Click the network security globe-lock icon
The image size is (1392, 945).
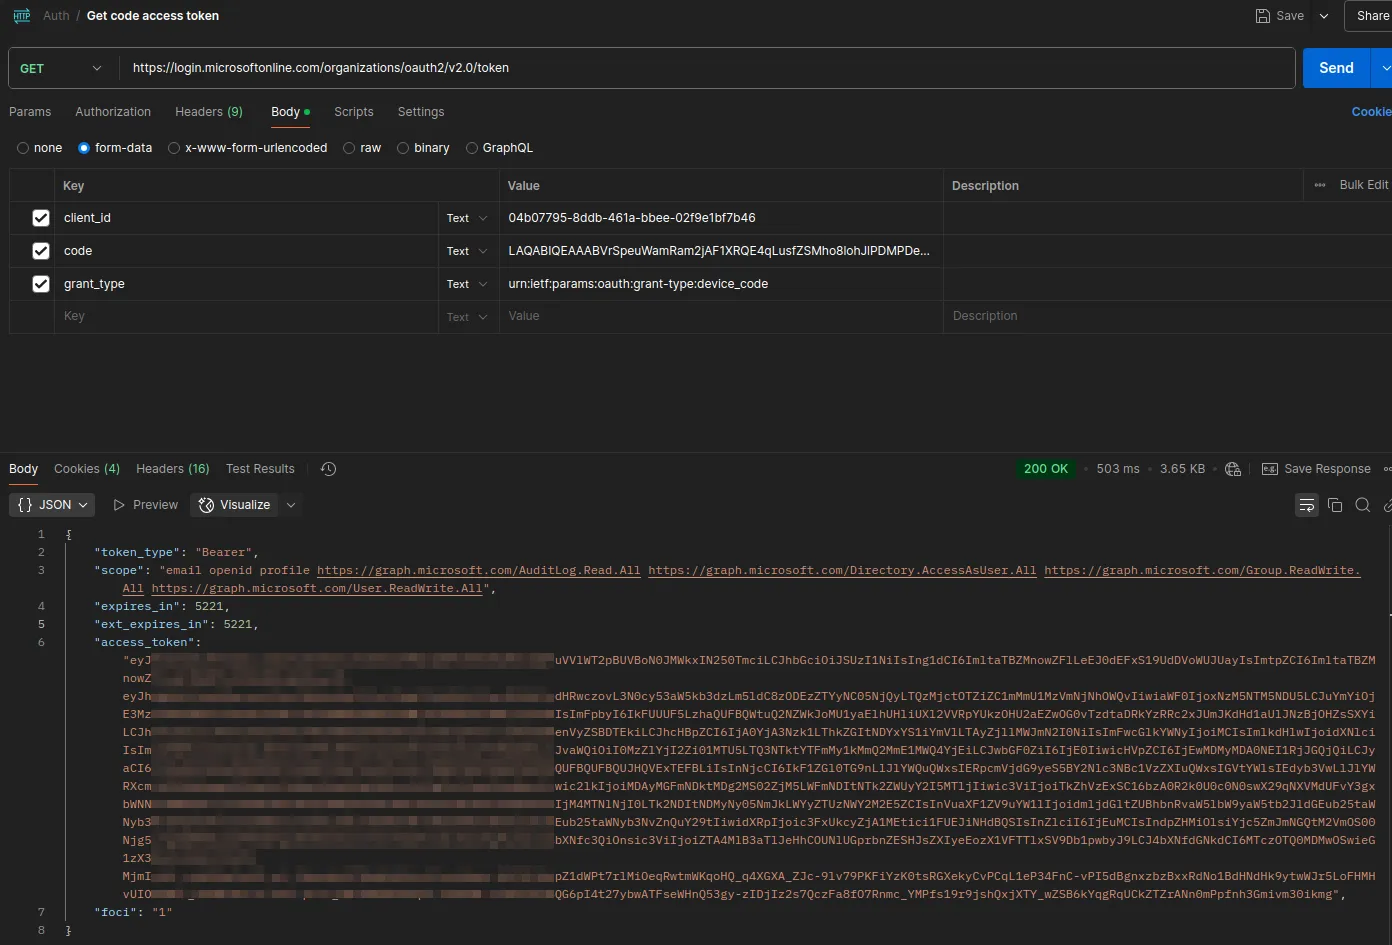pos(1233,469)
